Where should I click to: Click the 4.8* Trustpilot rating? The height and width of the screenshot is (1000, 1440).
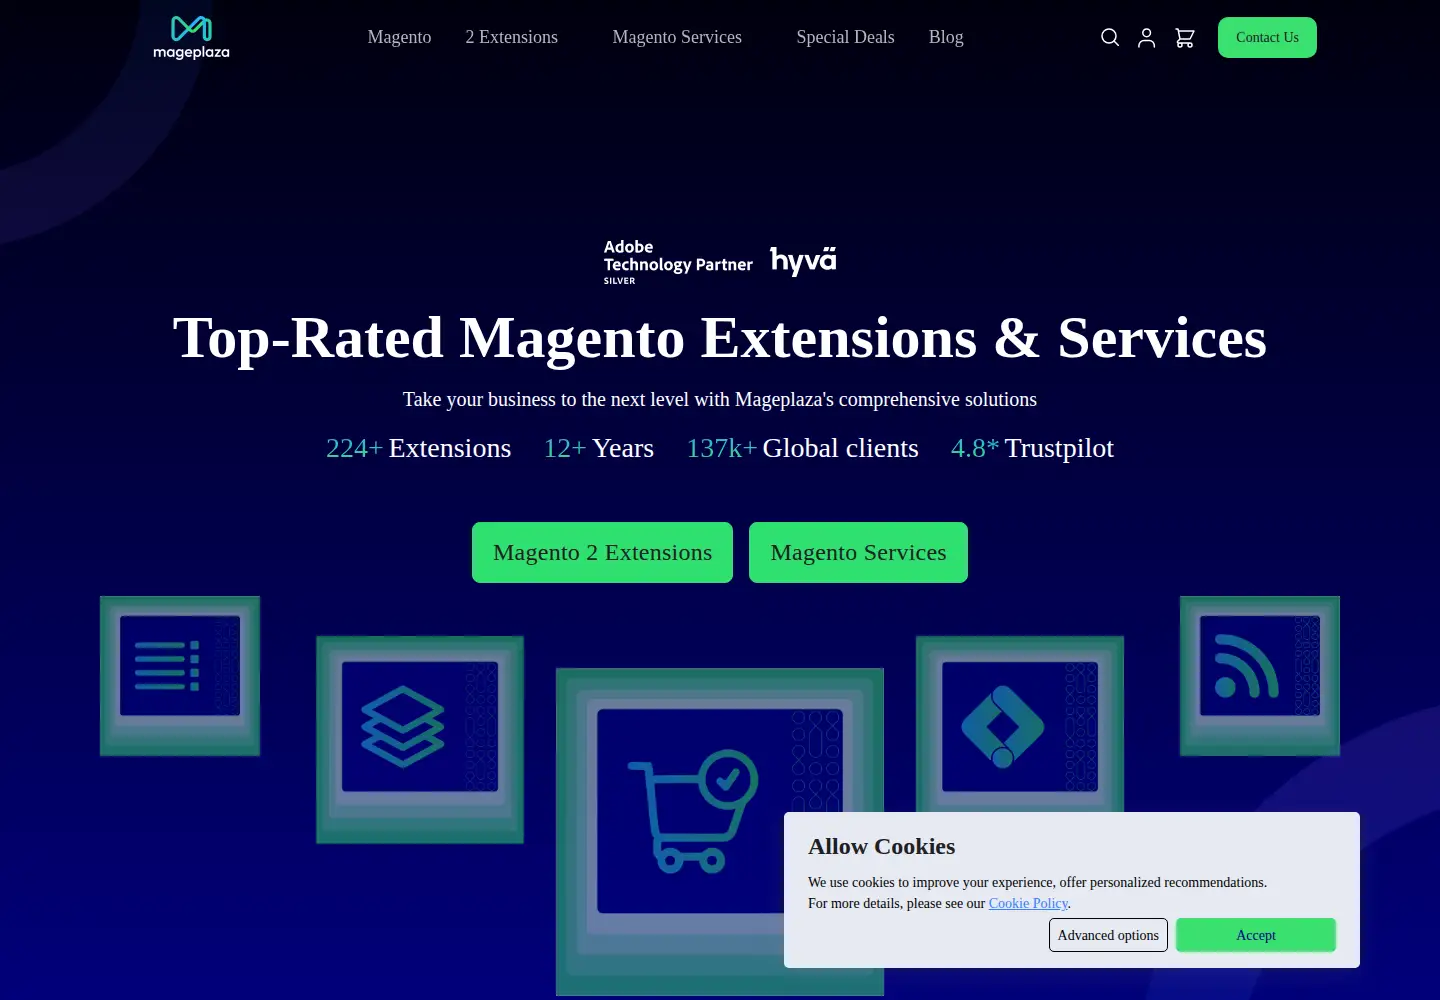[1032, 448]
